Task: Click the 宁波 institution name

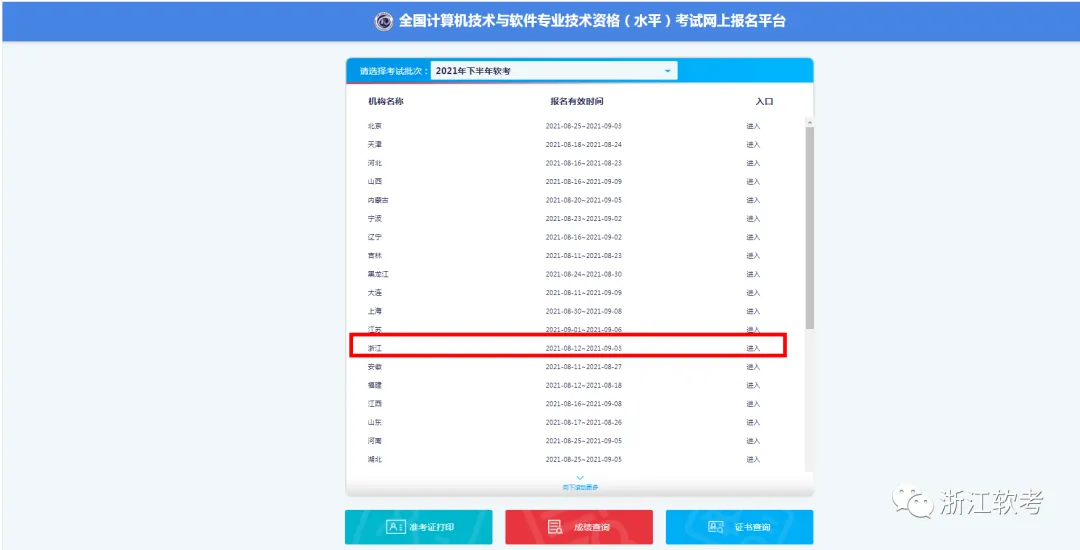Action: pos(375,219)
